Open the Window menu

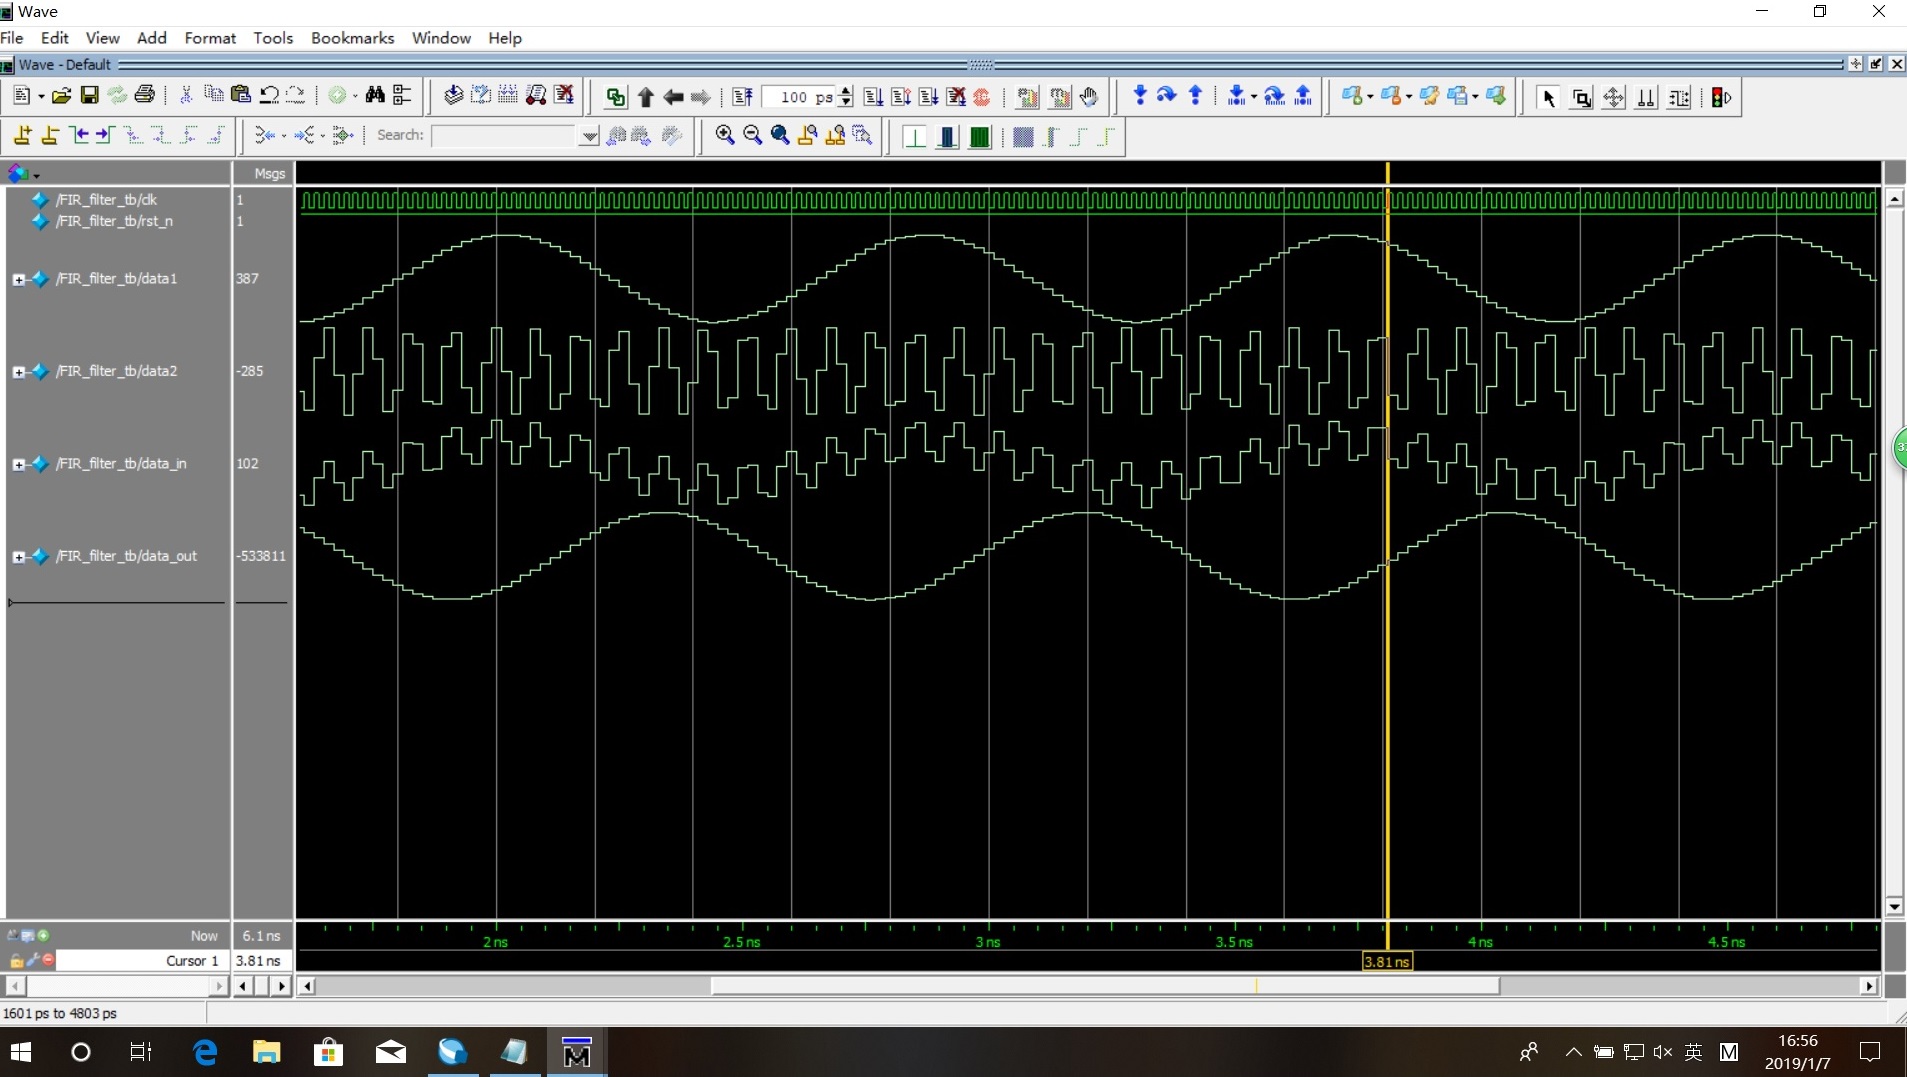pos(441,38)
